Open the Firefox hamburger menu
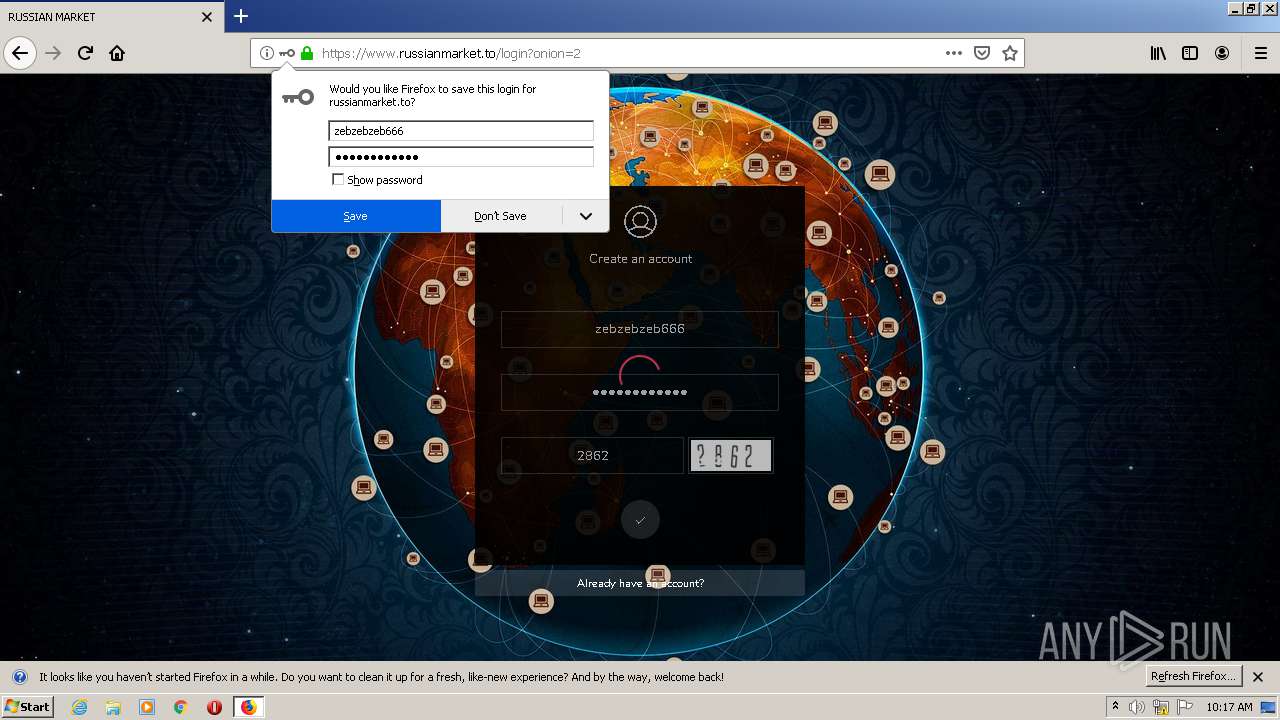This screenshot has width=1280, height=720. (1260, 53)
